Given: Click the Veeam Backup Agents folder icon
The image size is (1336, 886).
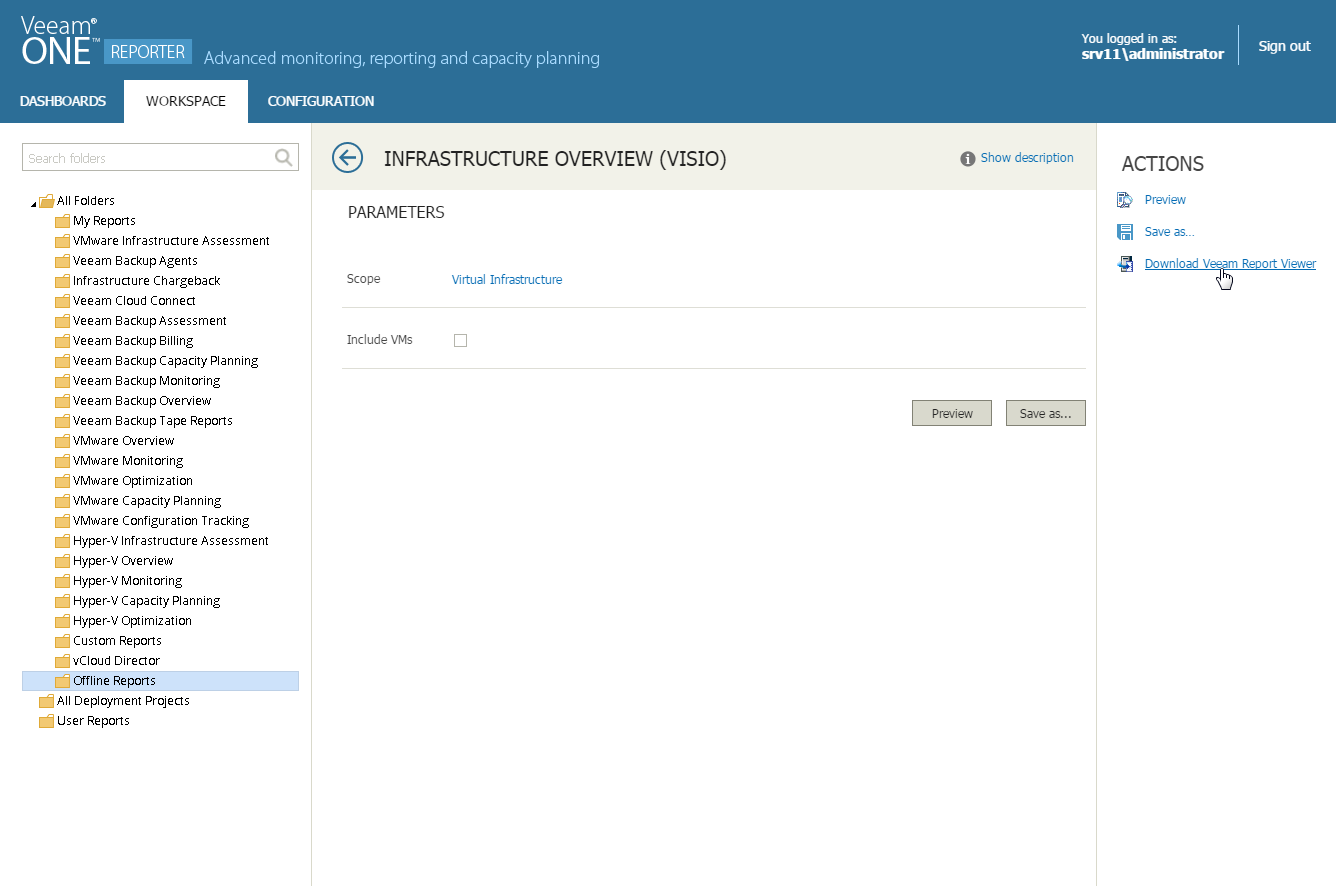Looking at the screenshot, I should 62,261.
